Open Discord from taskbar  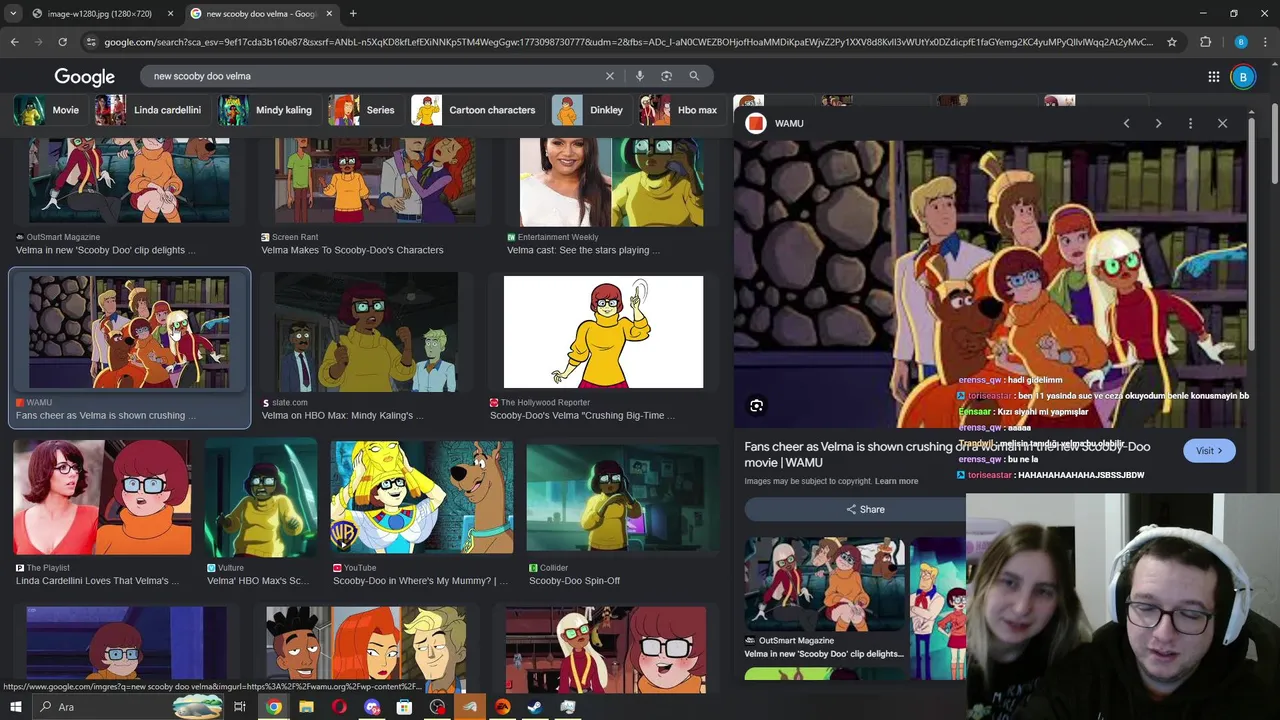[x=372, y=707]
